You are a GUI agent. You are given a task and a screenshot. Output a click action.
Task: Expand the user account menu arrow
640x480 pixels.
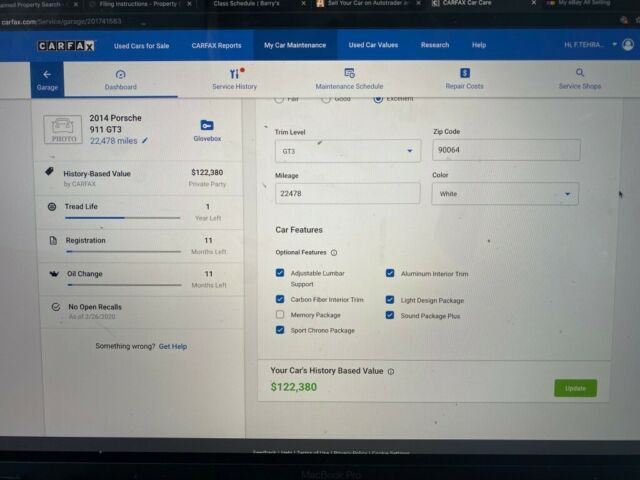pos(614,44)
